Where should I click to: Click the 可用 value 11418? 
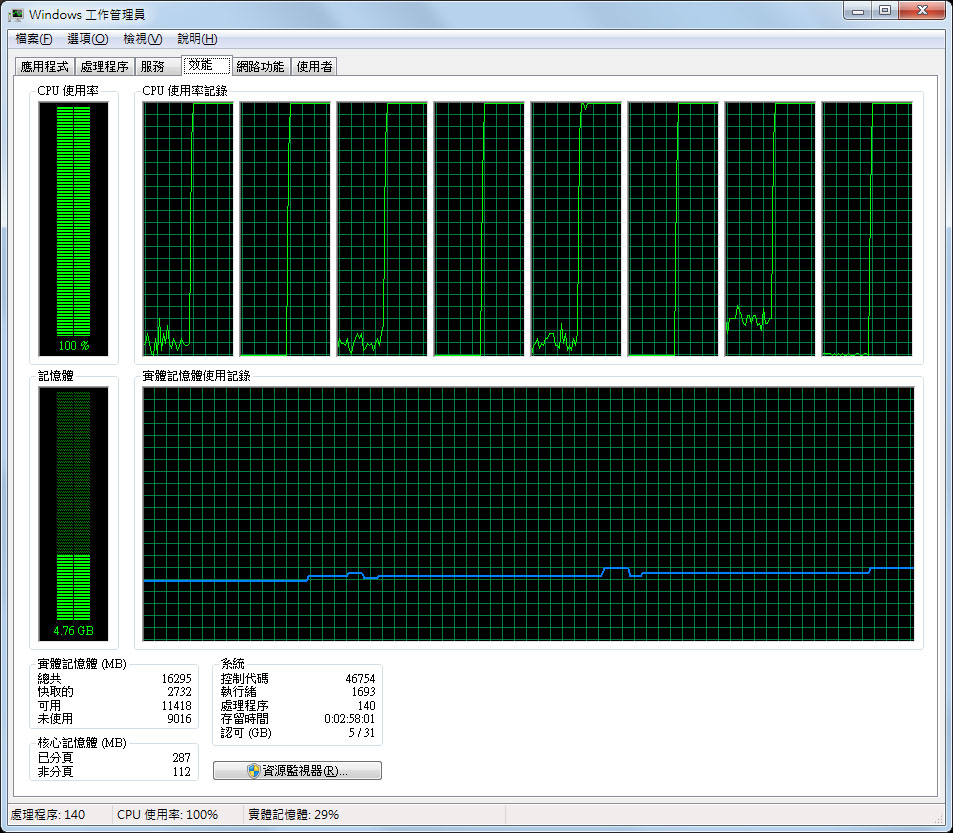176,705
